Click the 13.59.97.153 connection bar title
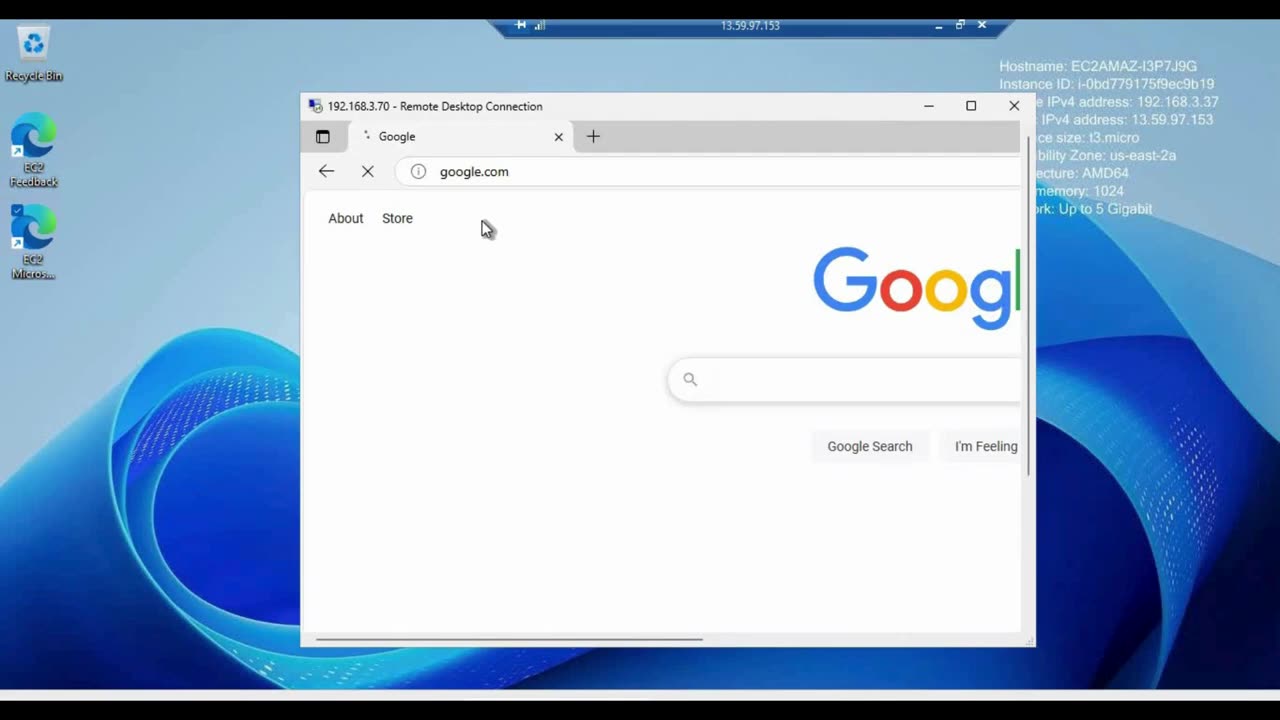 tap(750, 26)
